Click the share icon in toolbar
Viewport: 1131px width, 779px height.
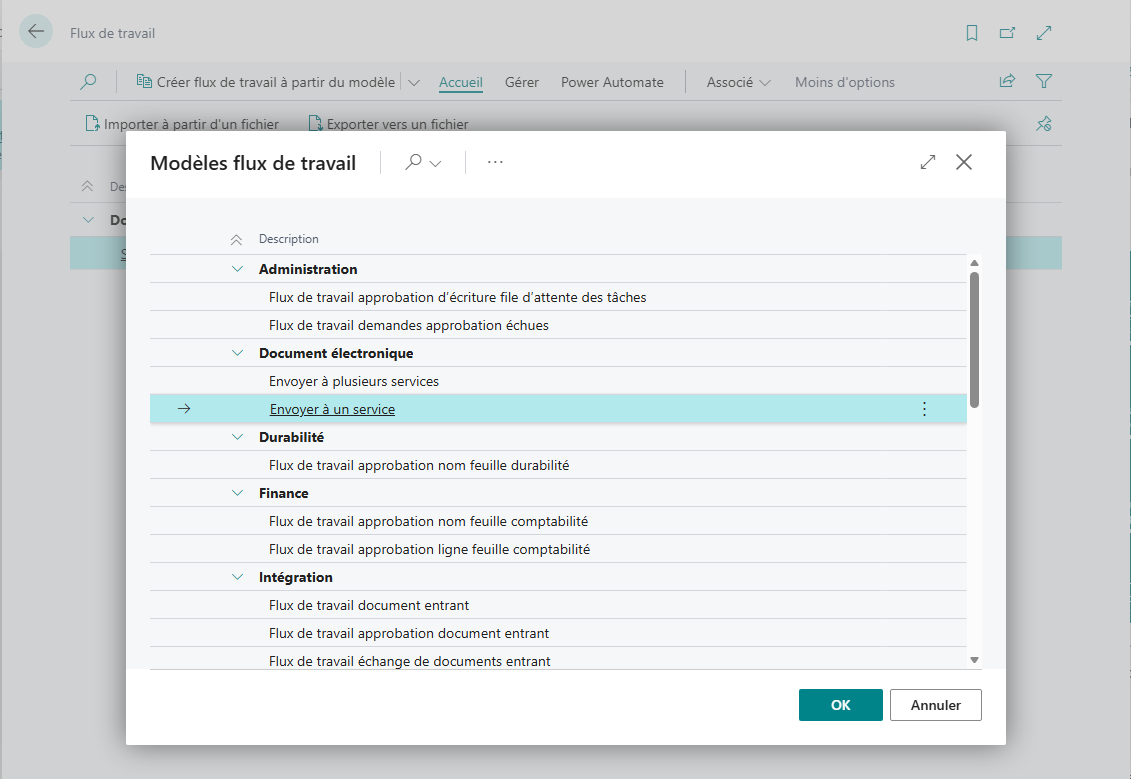coord(1007,82)
